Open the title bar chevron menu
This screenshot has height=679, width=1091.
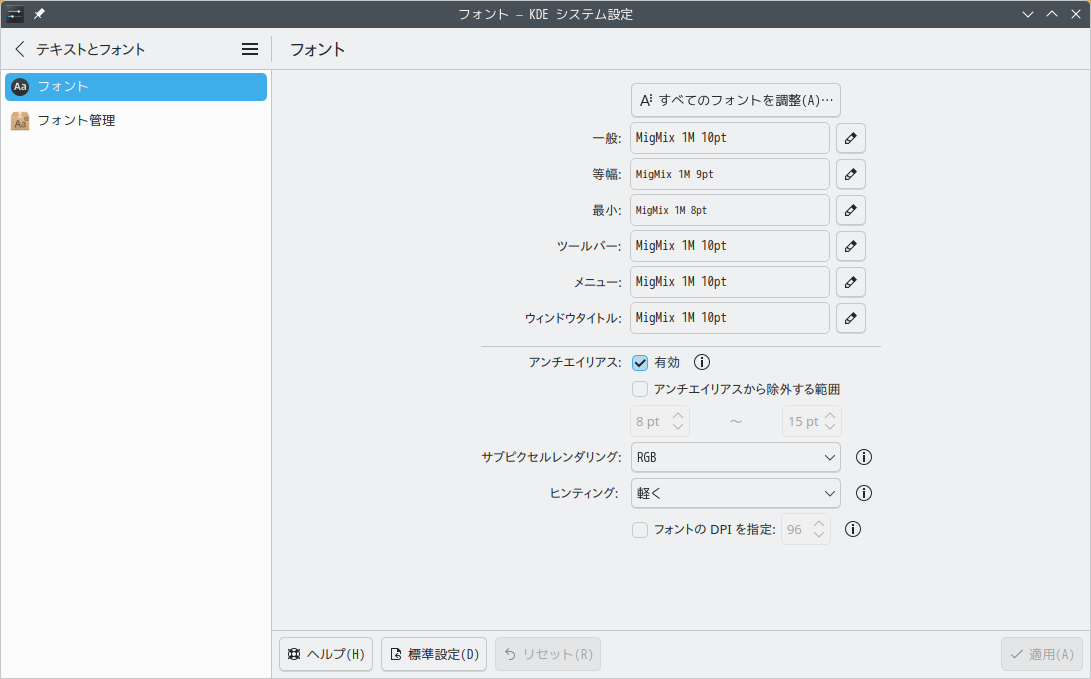[x=1027, y=14]
